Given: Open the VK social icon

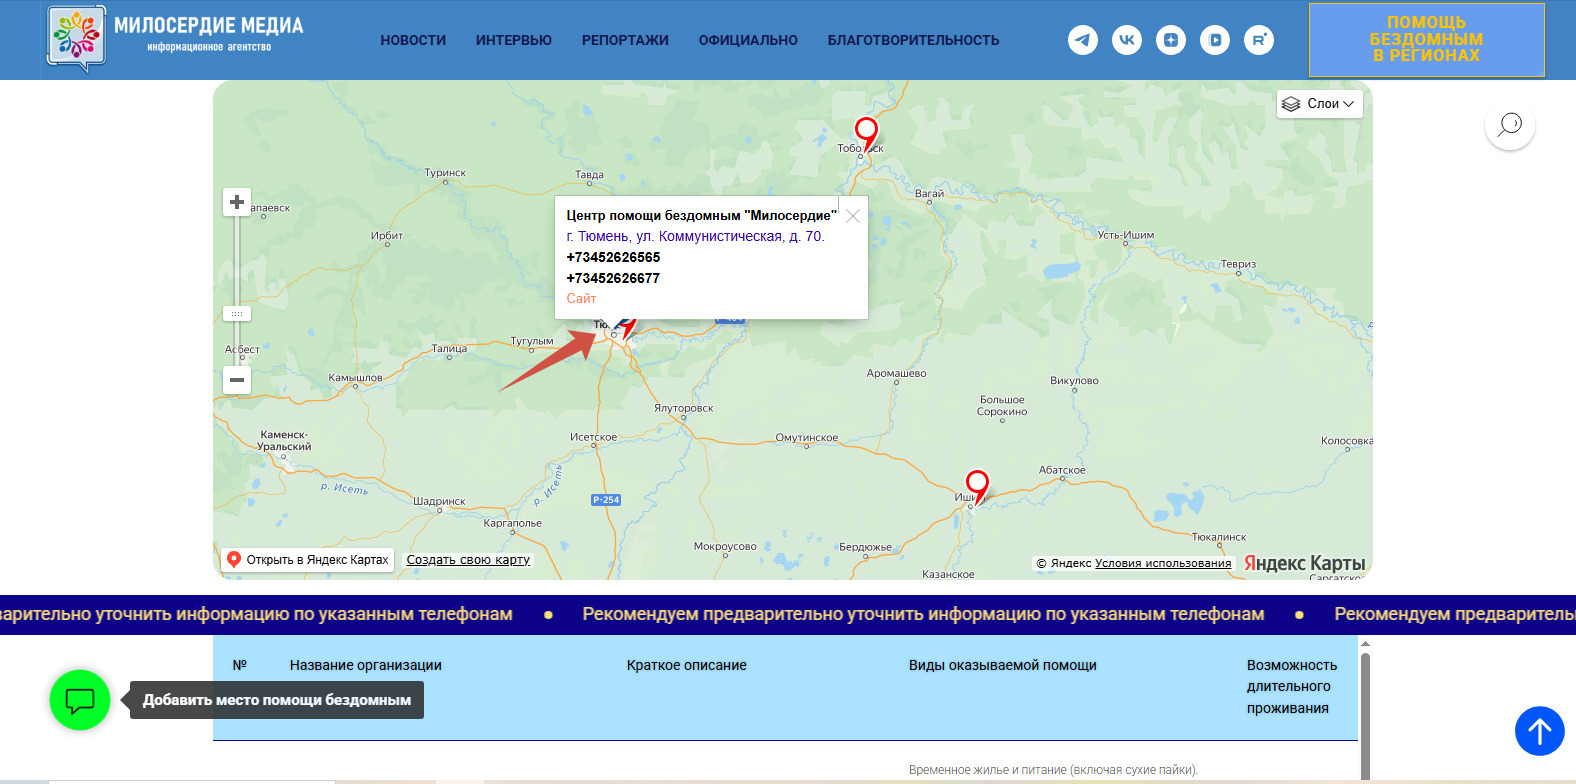Looking at the screenshot, I should 1127,40.
